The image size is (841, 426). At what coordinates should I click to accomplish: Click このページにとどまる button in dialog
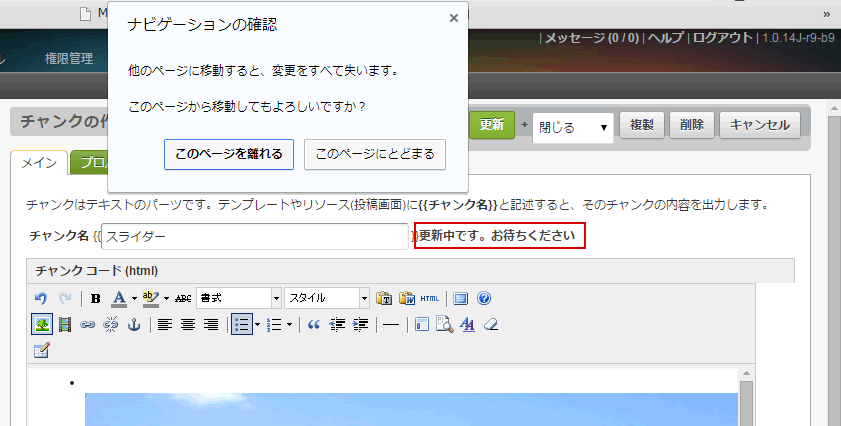tap(374, 155)
